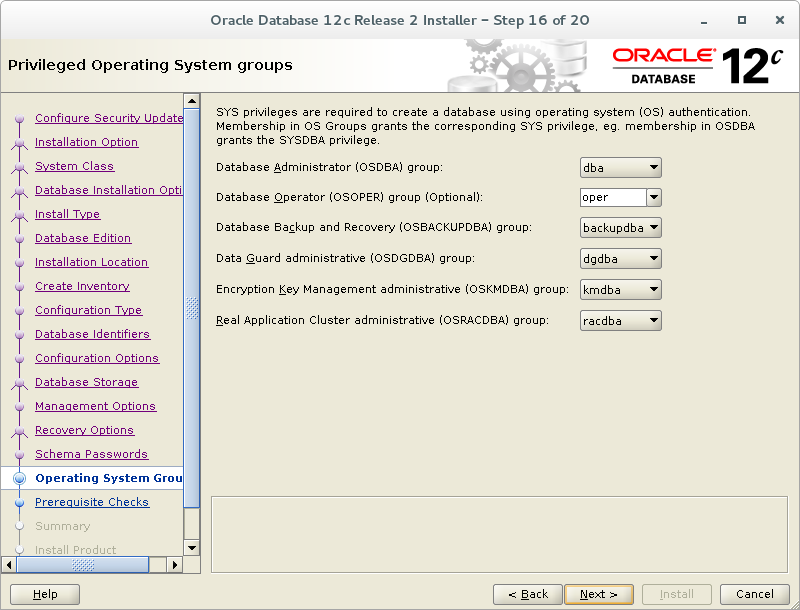Jump to Prerequisite Checks step
800x610 pixels.
tap(92, 502)
